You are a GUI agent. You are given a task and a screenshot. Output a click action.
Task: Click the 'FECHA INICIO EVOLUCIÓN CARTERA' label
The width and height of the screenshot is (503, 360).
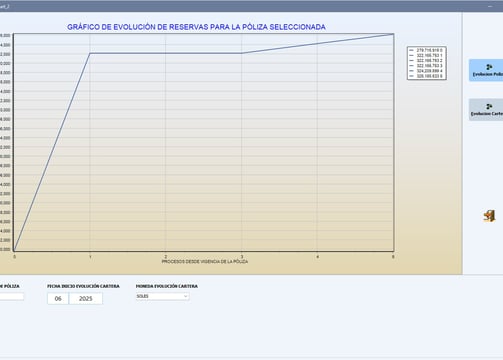tap(83, 286)
